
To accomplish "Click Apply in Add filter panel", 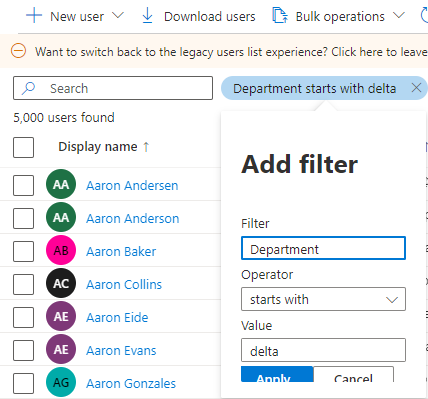I will 277,374.
